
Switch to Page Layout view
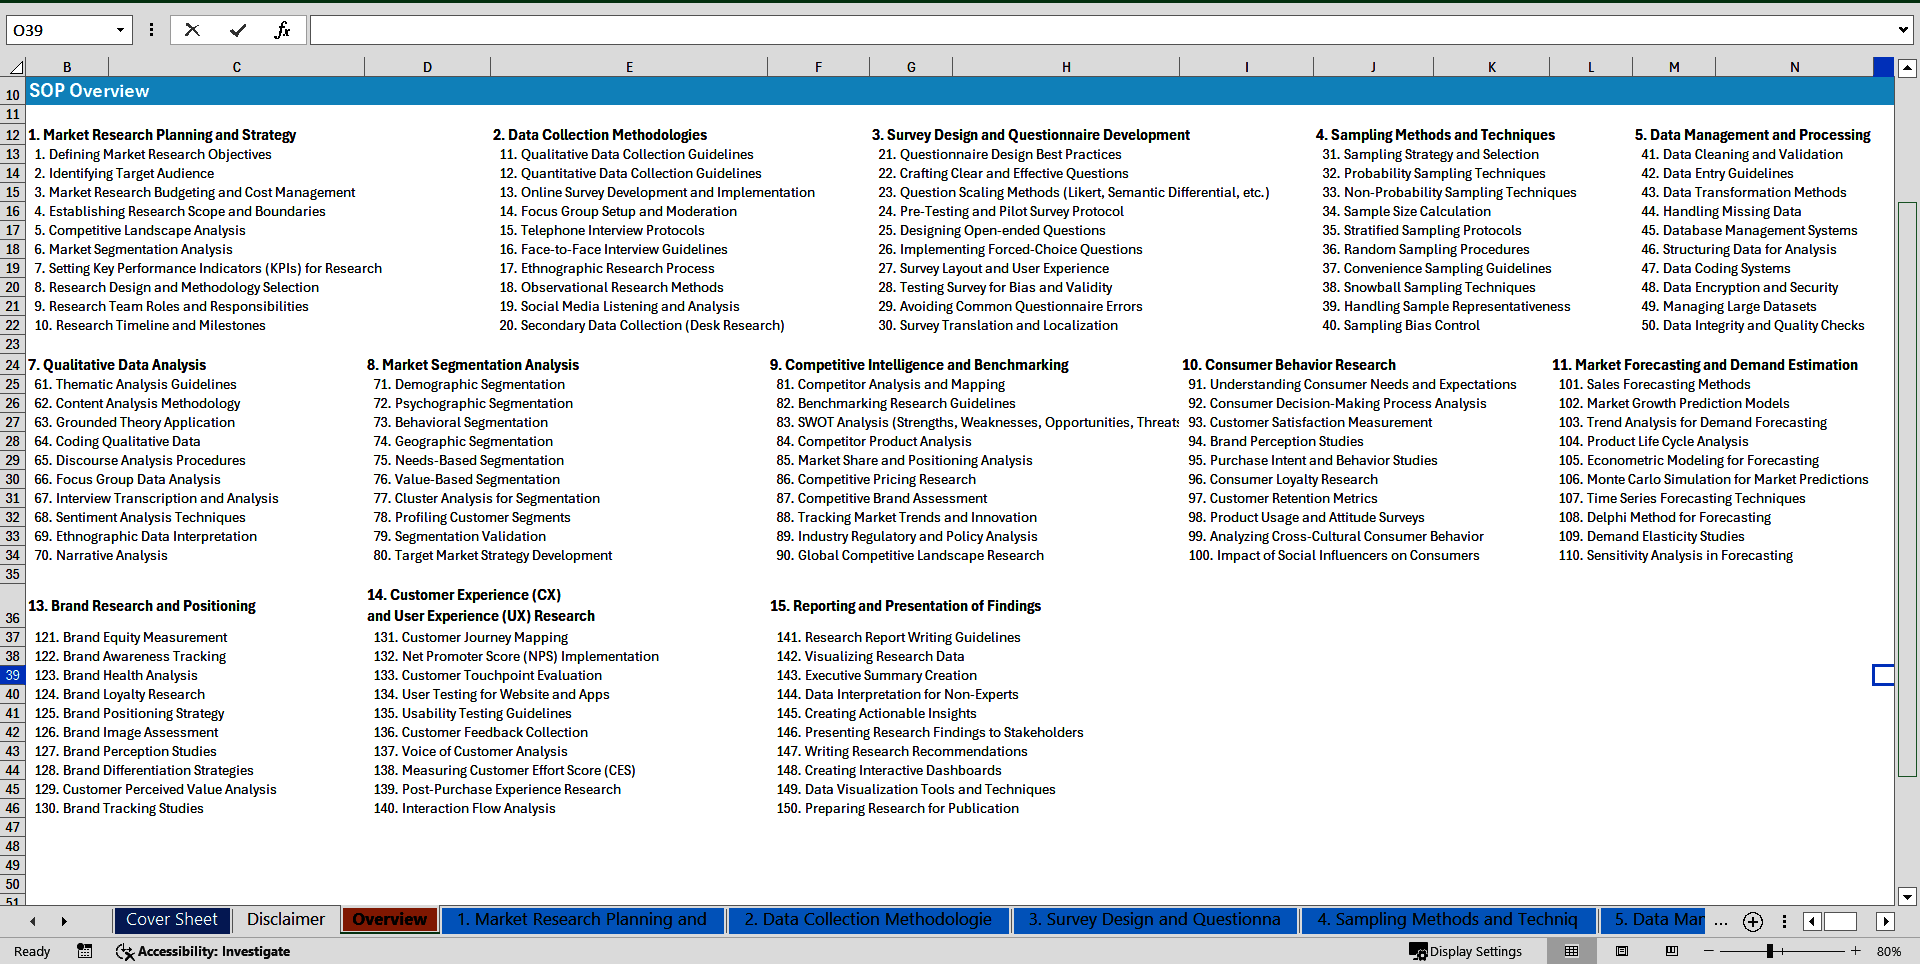(1622, 951)
